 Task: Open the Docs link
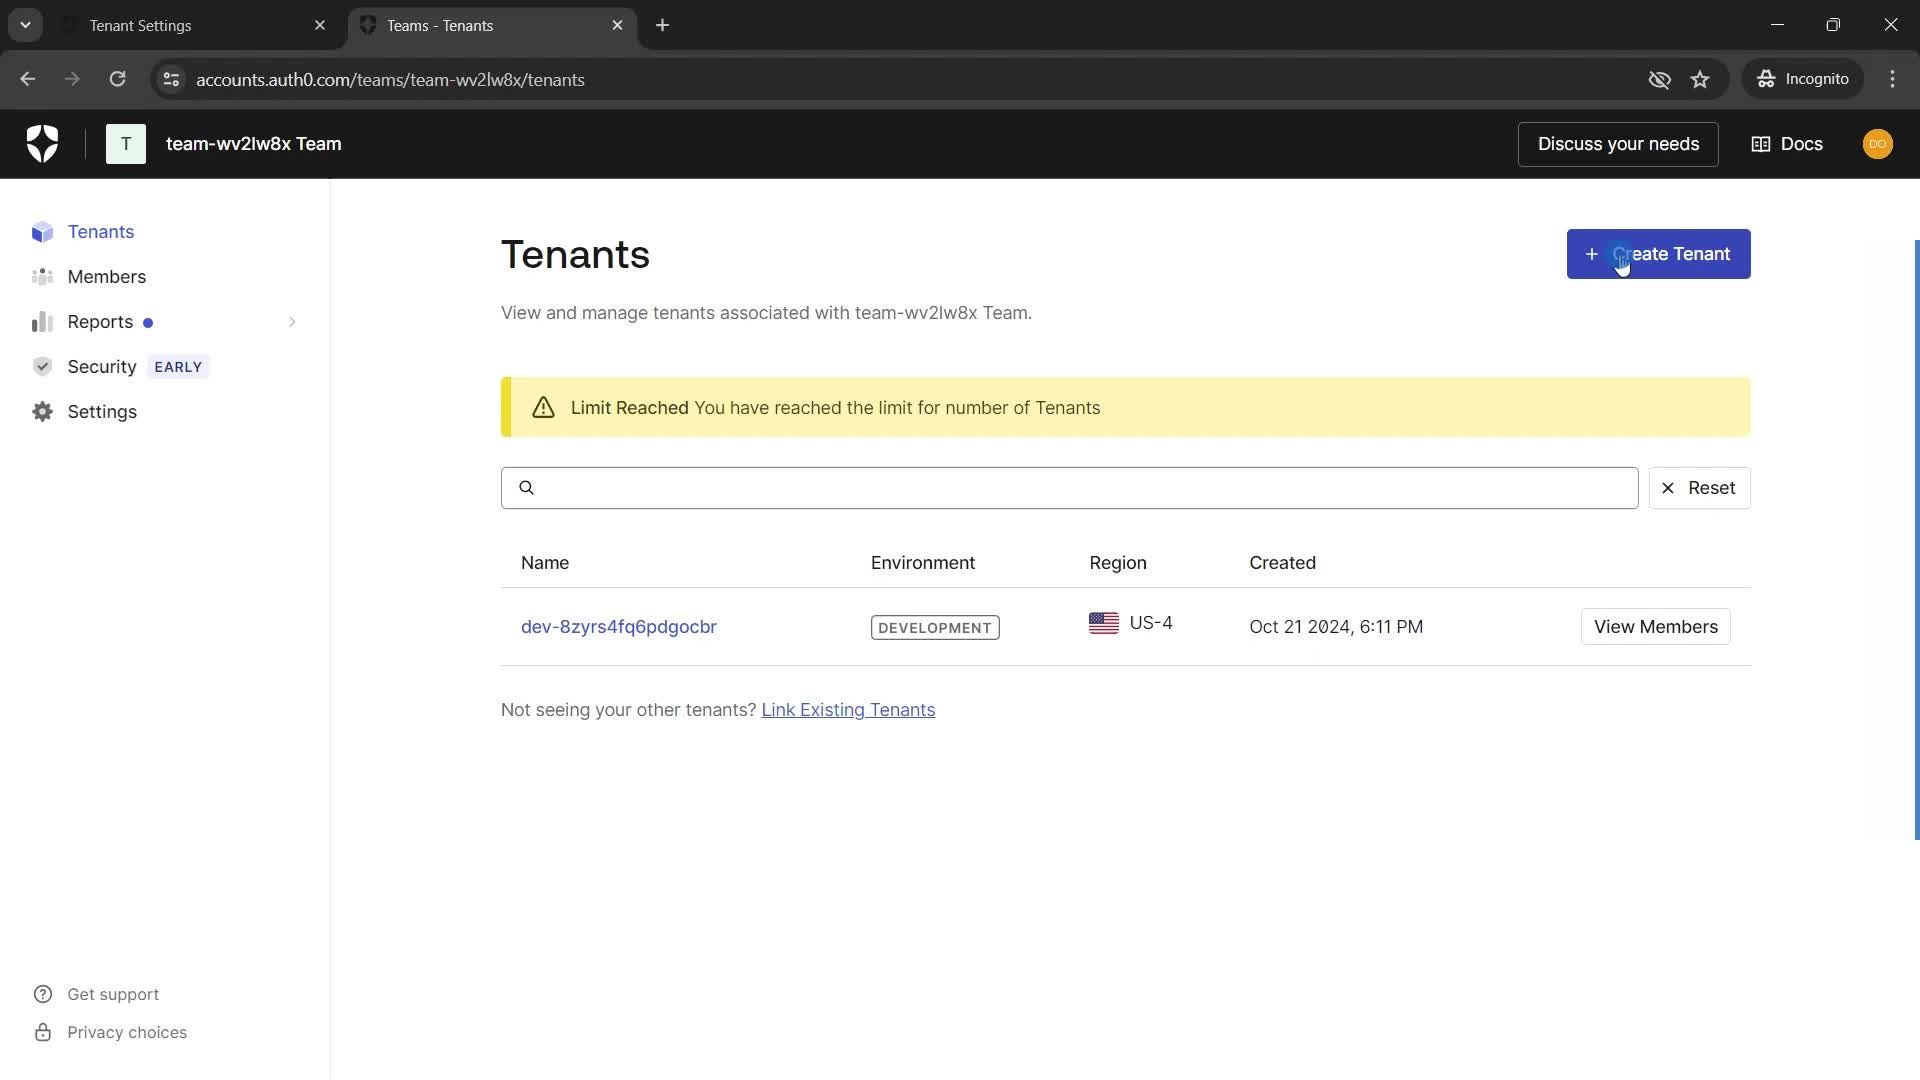(x=1787, y=144)
